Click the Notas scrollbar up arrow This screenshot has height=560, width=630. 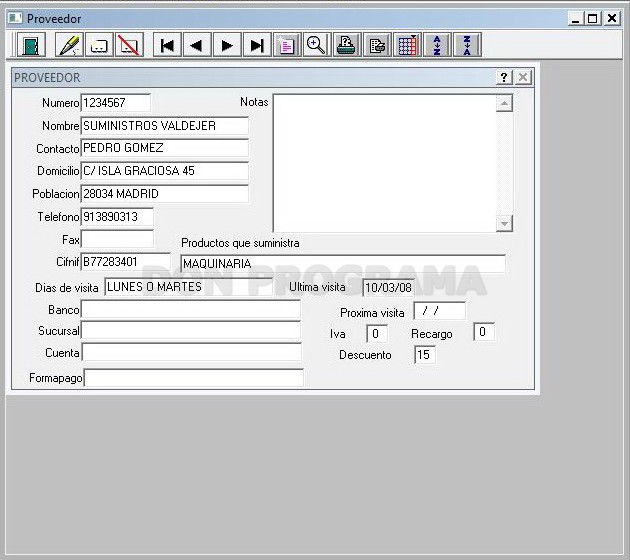[504, 103]
